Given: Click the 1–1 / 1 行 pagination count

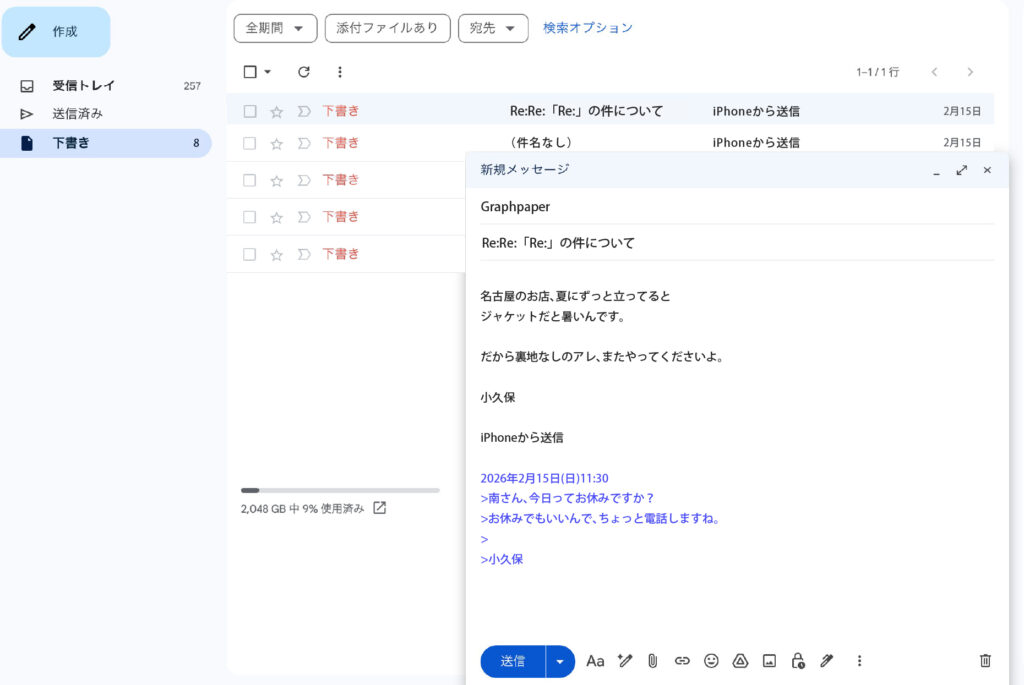Looking at the screenshot, I should pos(878,72).
